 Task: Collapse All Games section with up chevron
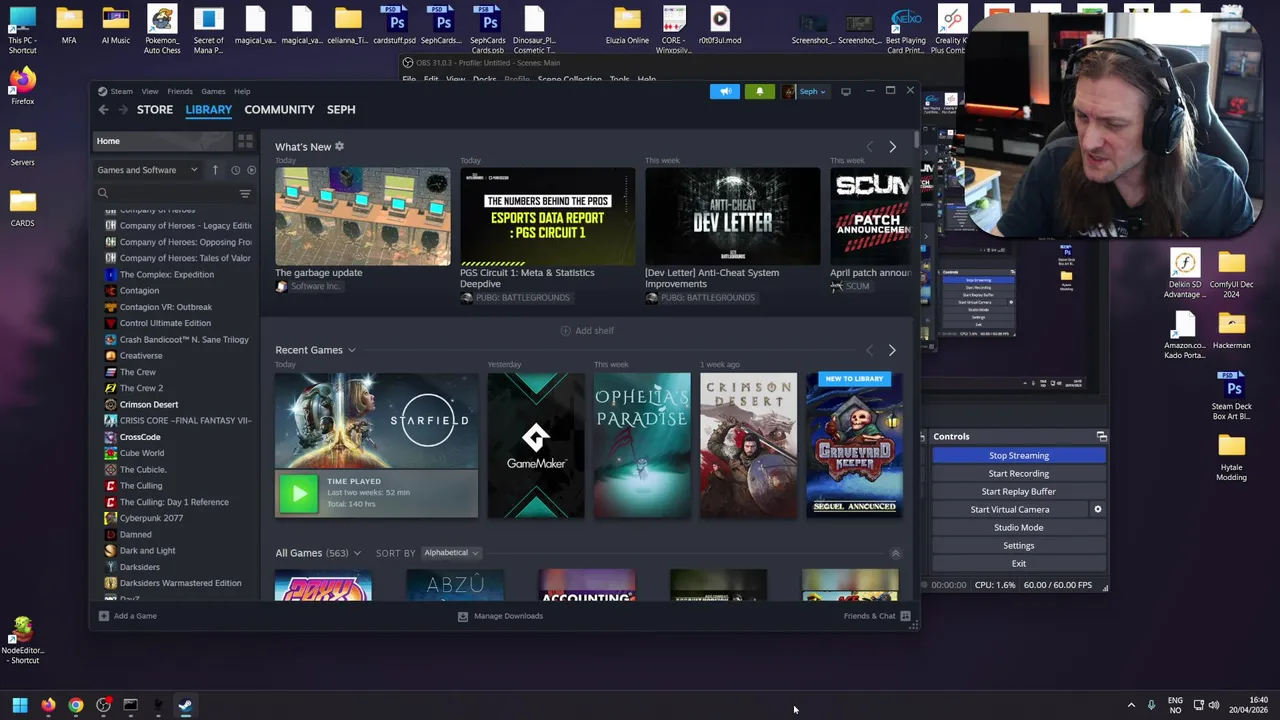(895, 553)
